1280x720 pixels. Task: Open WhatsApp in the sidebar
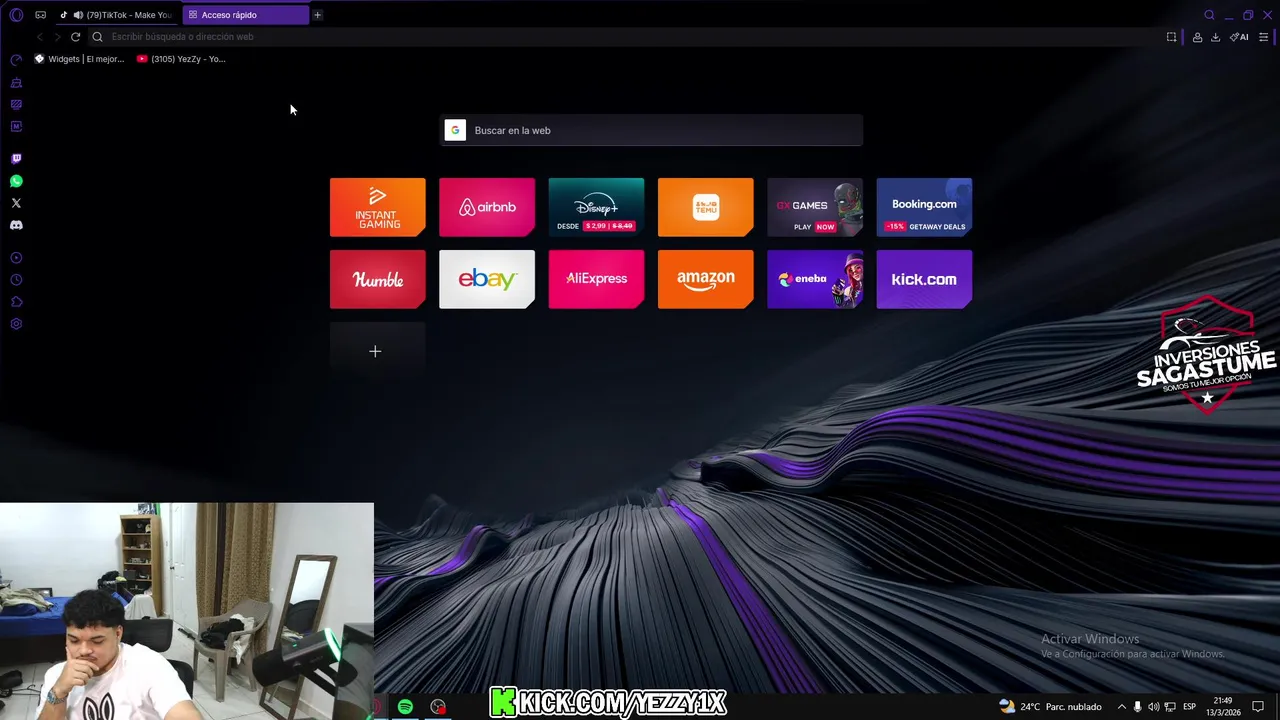[16, 181]
